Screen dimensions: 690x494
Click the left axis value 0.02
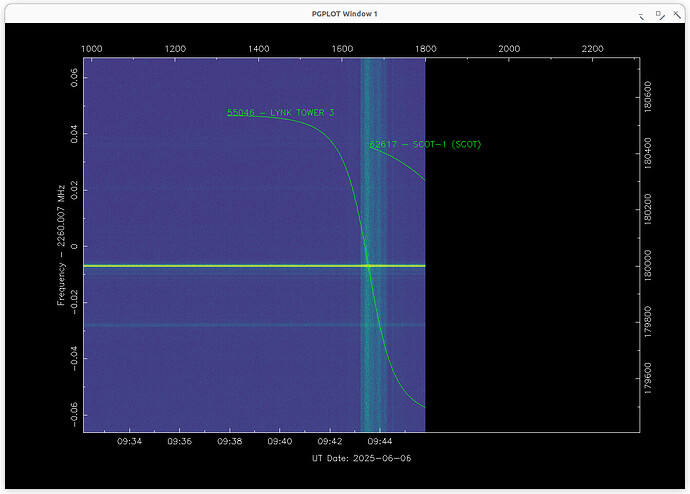click(73, 190)
